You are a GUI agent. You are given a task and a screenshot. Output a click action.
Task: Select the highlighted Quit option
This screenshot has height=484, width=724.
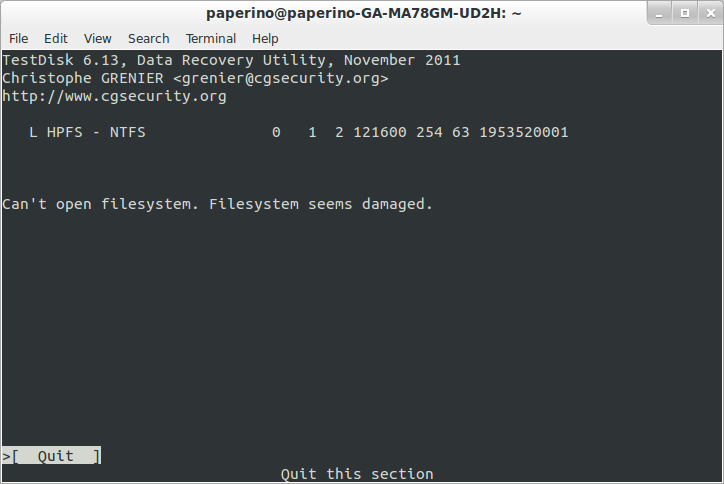(x=52, y=456)
